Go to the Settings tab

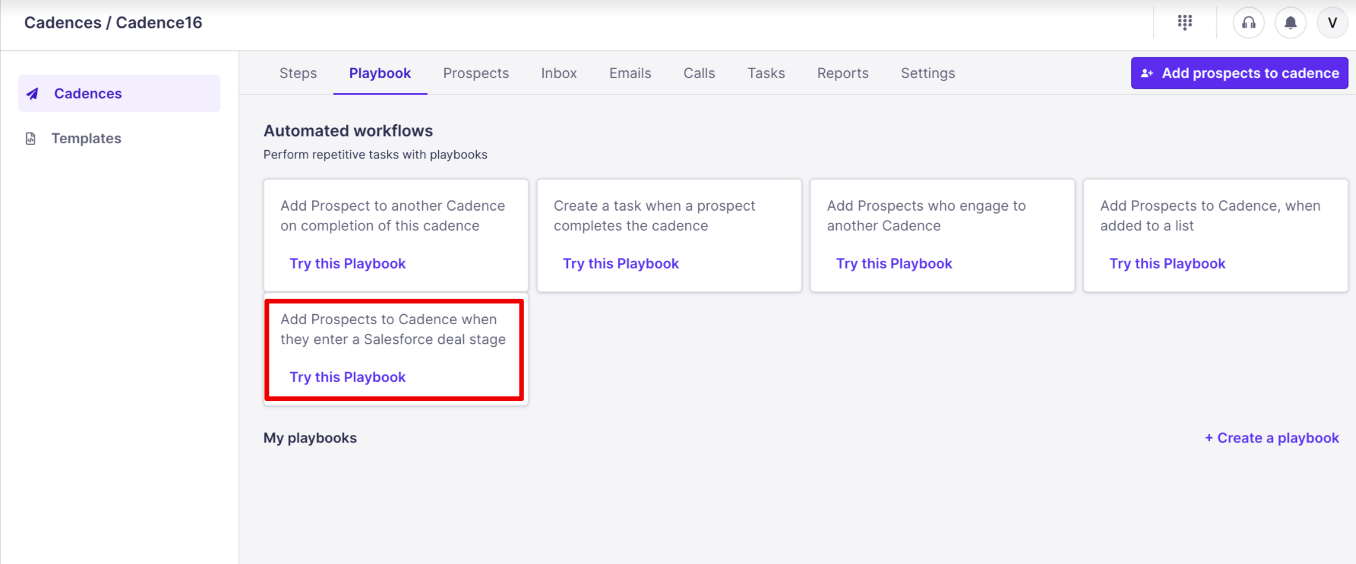(928, 73)
